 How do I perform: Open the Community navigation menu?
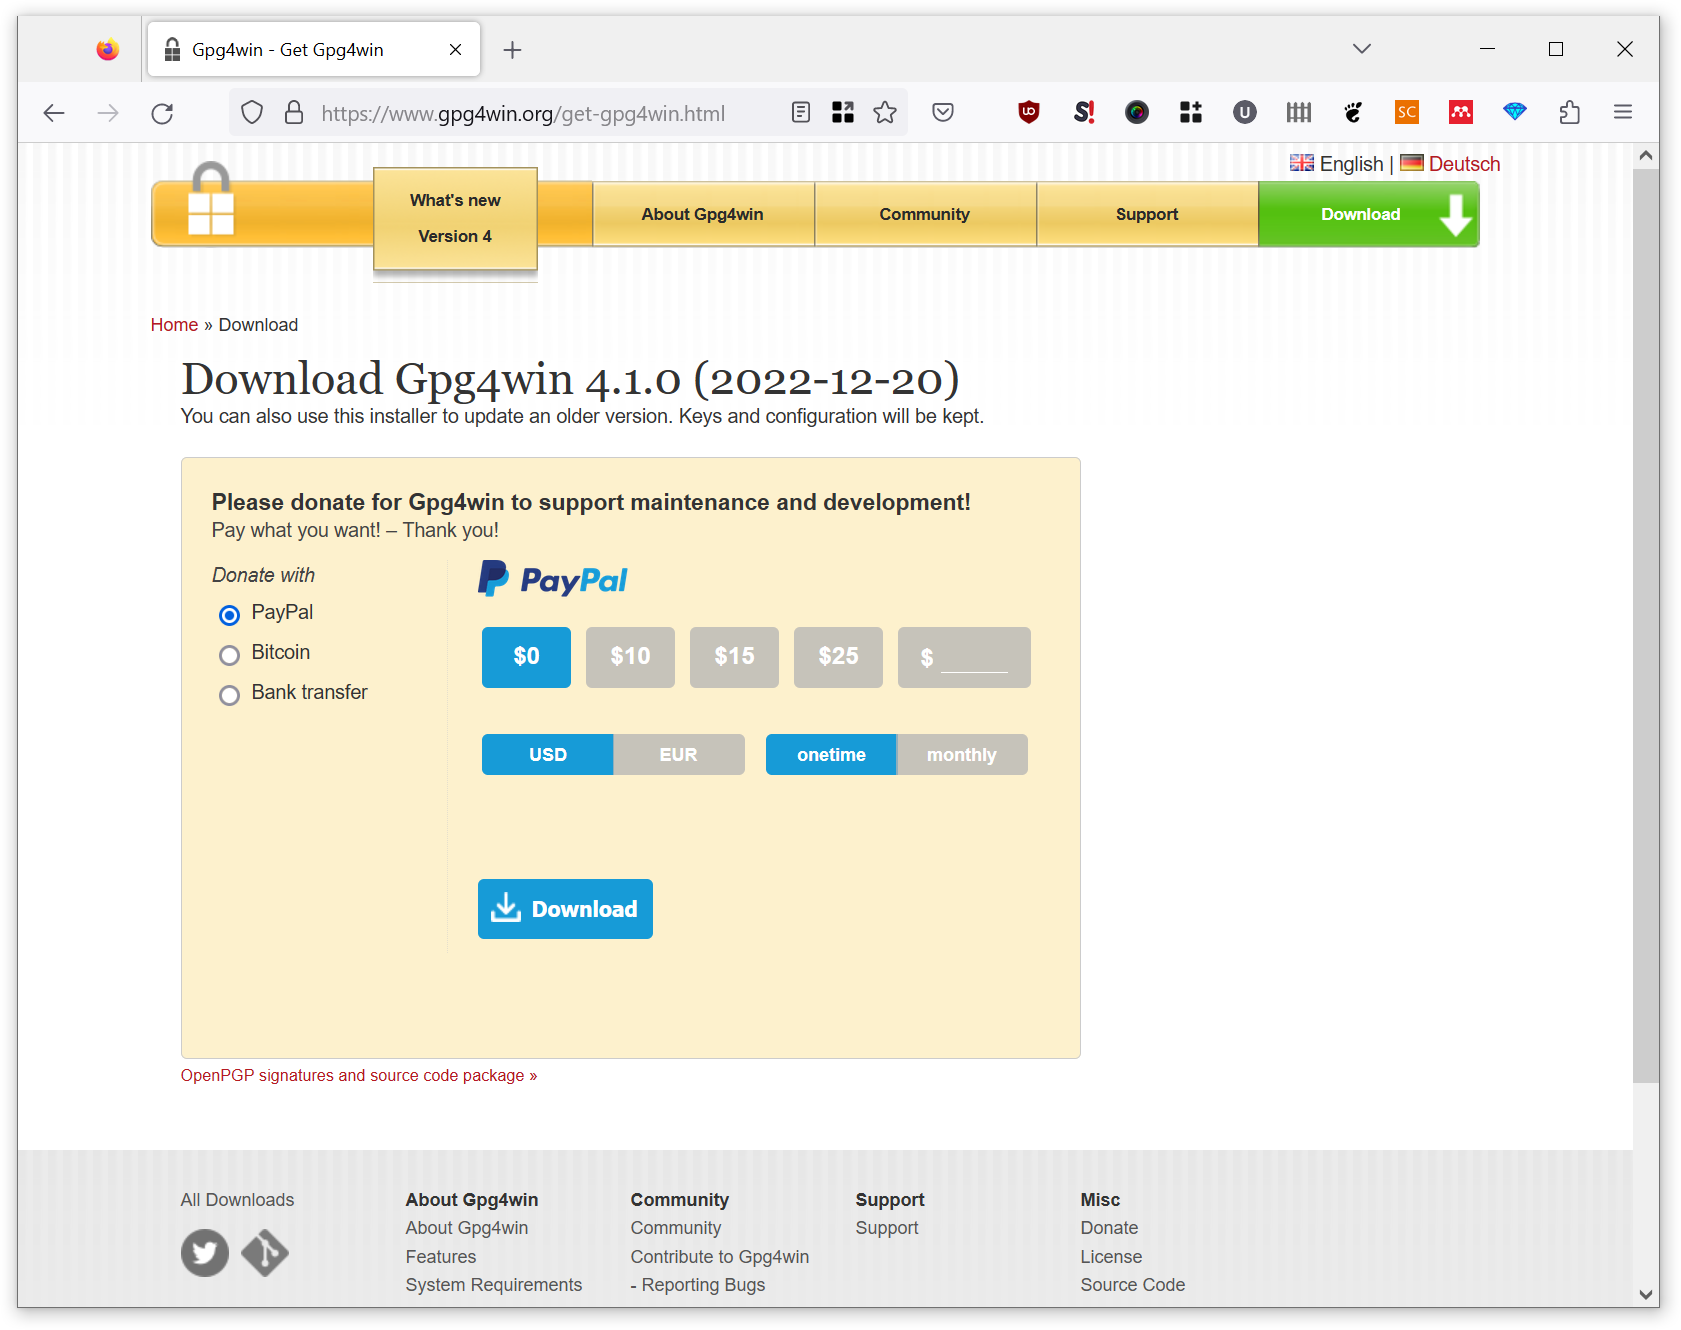click(925, 214)
